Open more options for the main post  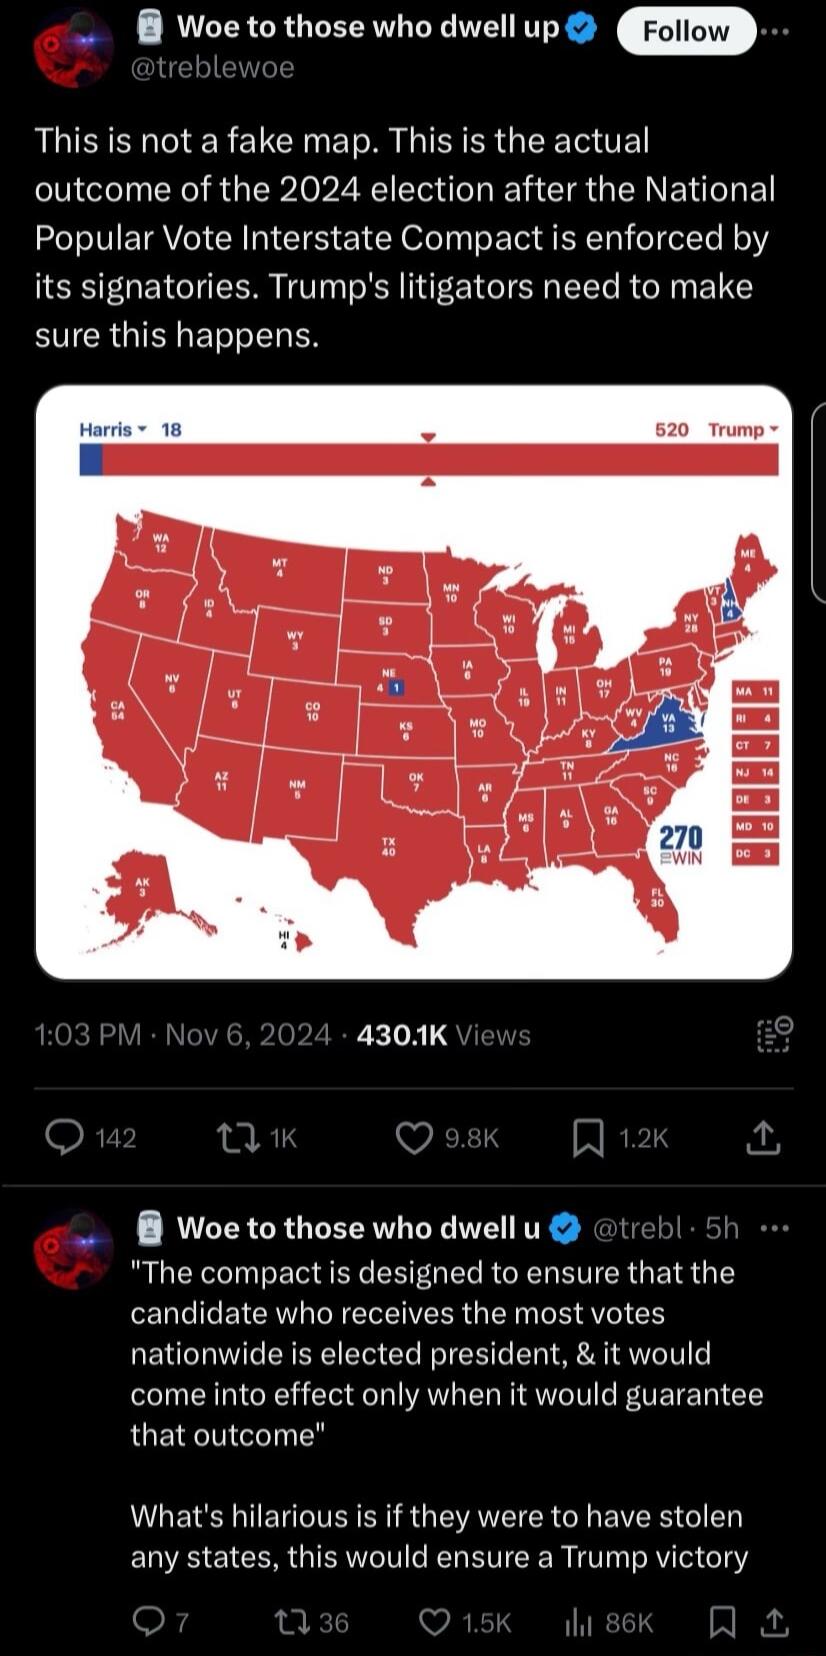pyautogui.click(x=775, y=31)
